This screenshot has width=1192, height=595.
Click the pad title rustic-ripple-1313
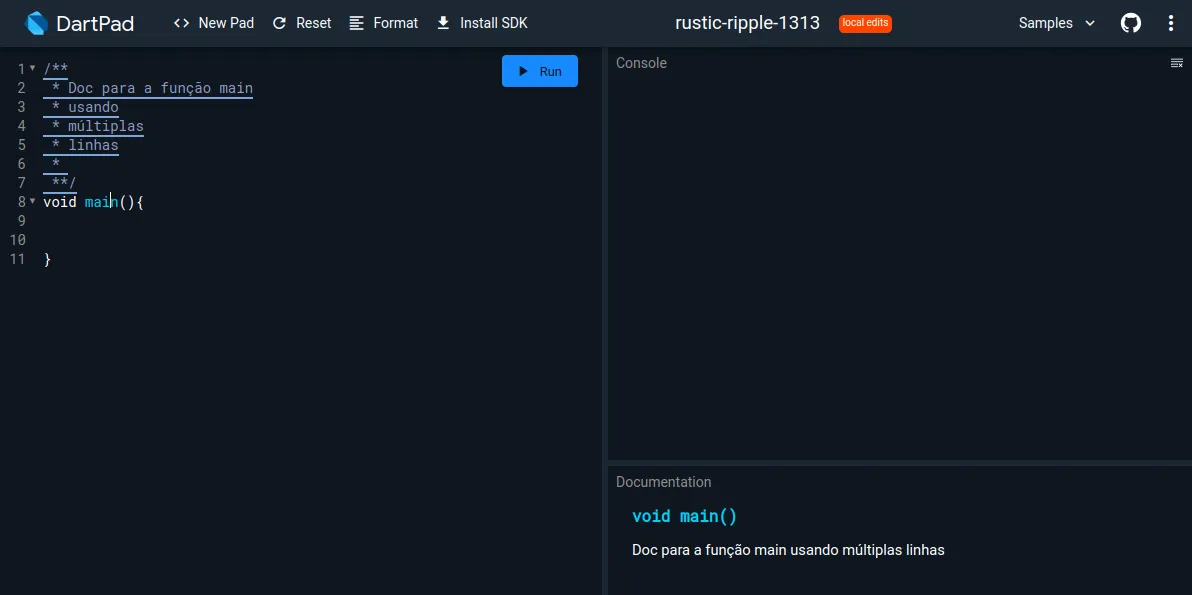[747, 24]
